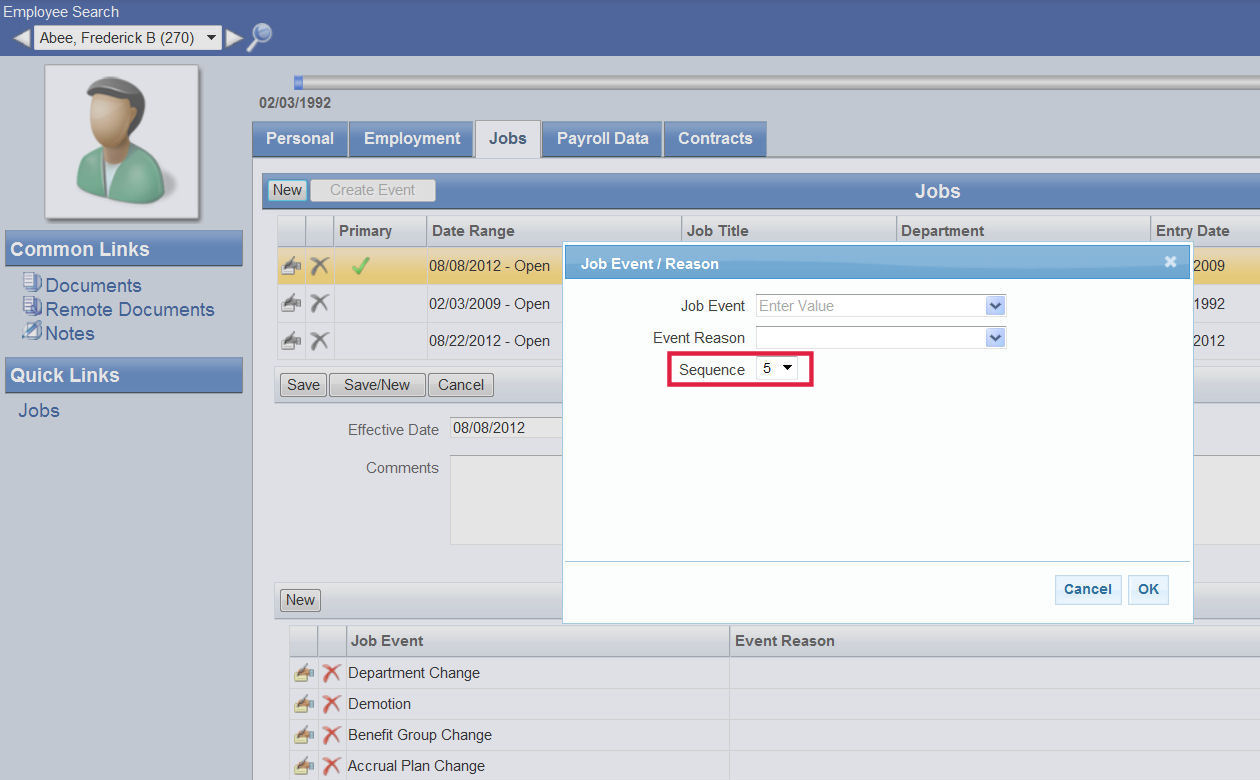Close the Job Event / Reason dialog
Image resolution: width=1260 pixels, height=780 pixels.
pos(1170,262)
